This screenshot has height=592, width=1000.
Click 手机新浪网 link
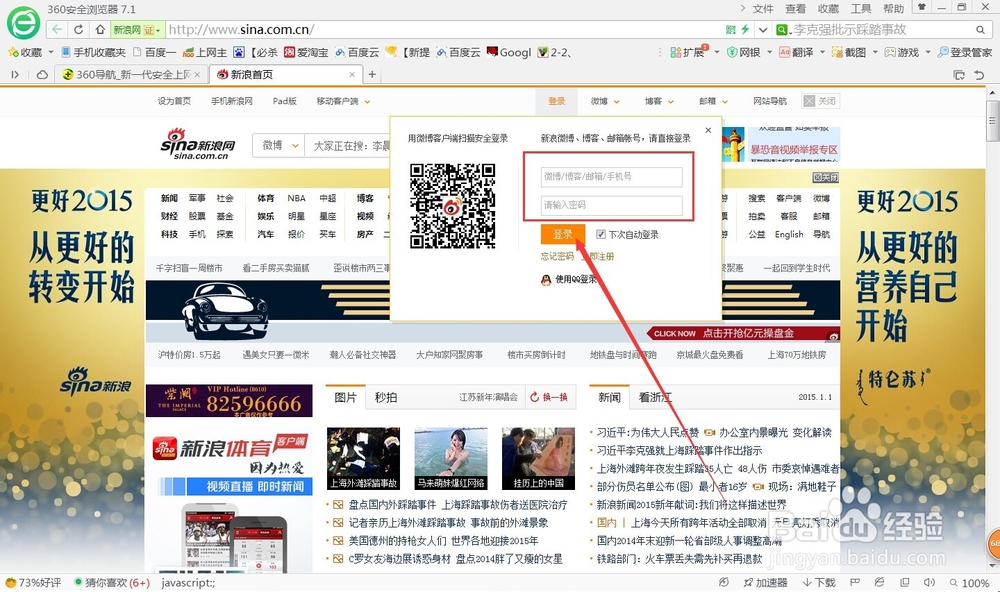[x=232, y=101]
